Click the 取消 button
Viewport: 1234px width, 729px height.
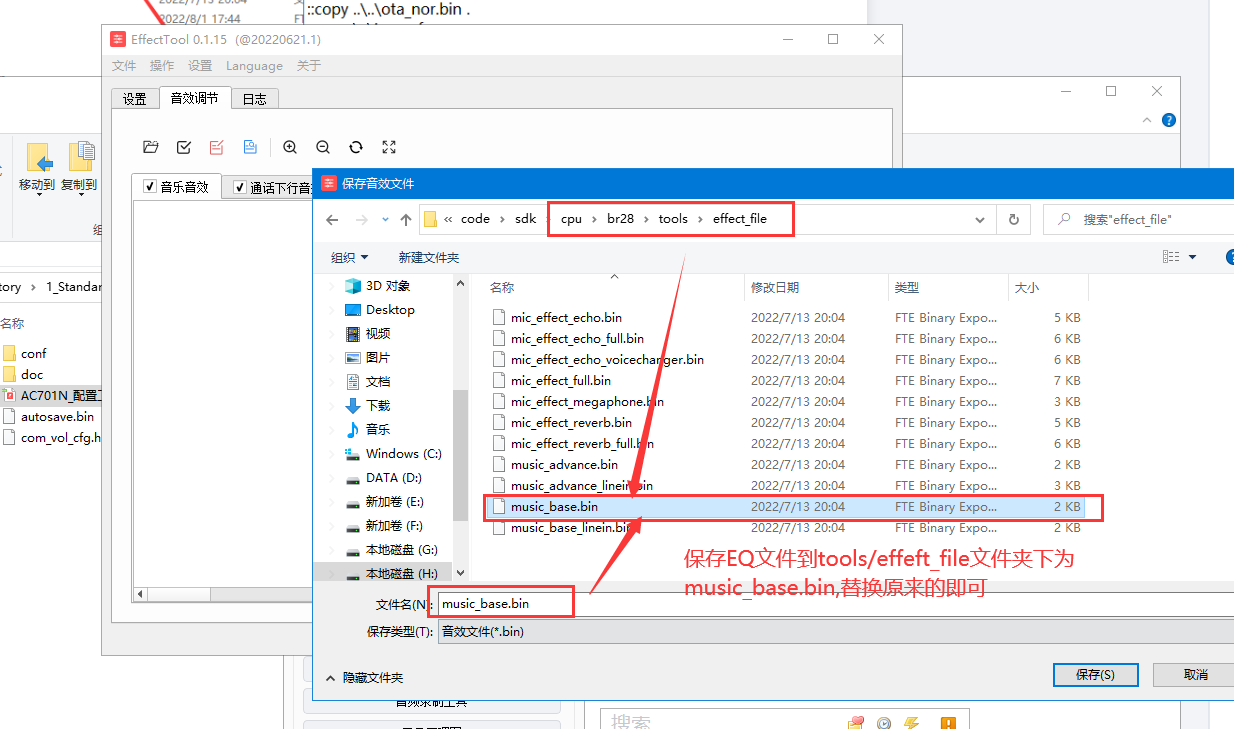[1195, 674]
